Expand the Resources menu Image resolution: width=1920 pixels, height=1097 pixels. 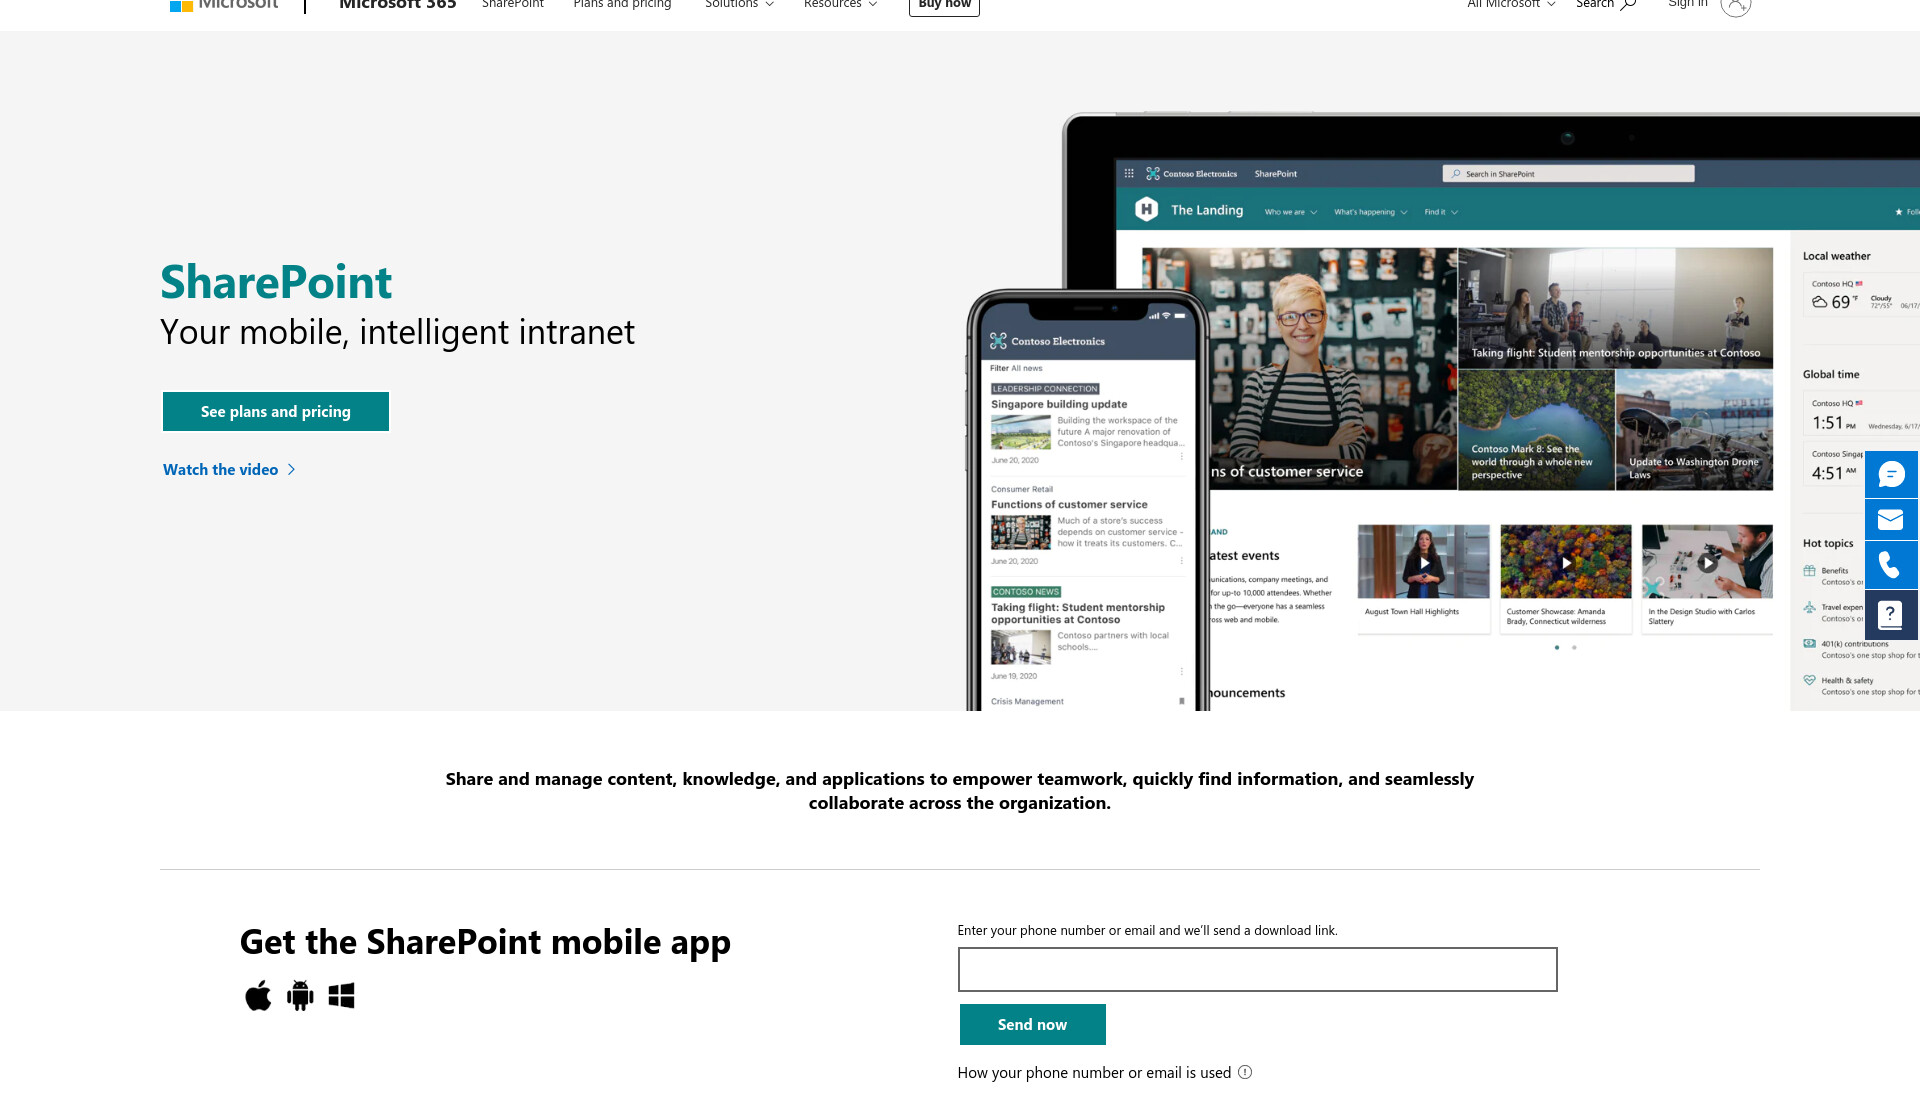[x=840, y=4]
